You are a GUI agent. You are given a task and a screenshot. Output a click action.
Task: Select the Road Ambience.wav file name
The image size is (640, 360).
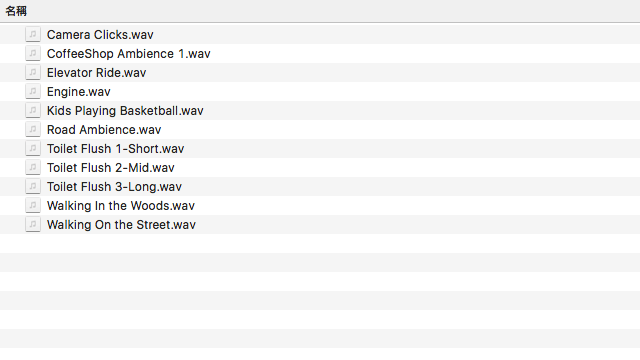[x=104, y=130]
